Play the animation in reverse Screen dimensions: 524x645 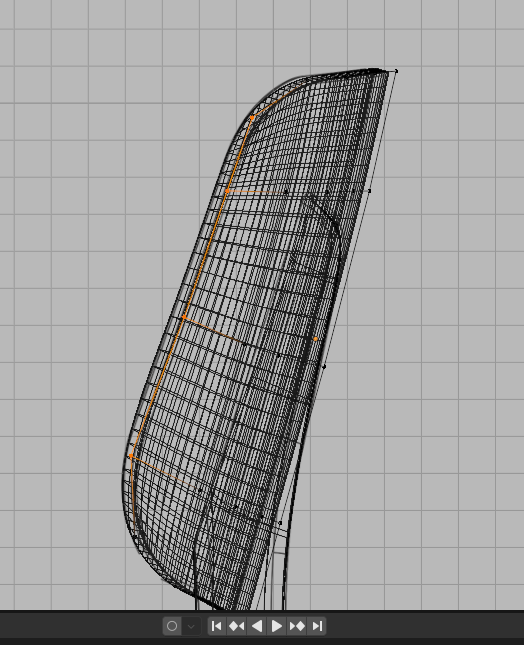coord(257,626)
